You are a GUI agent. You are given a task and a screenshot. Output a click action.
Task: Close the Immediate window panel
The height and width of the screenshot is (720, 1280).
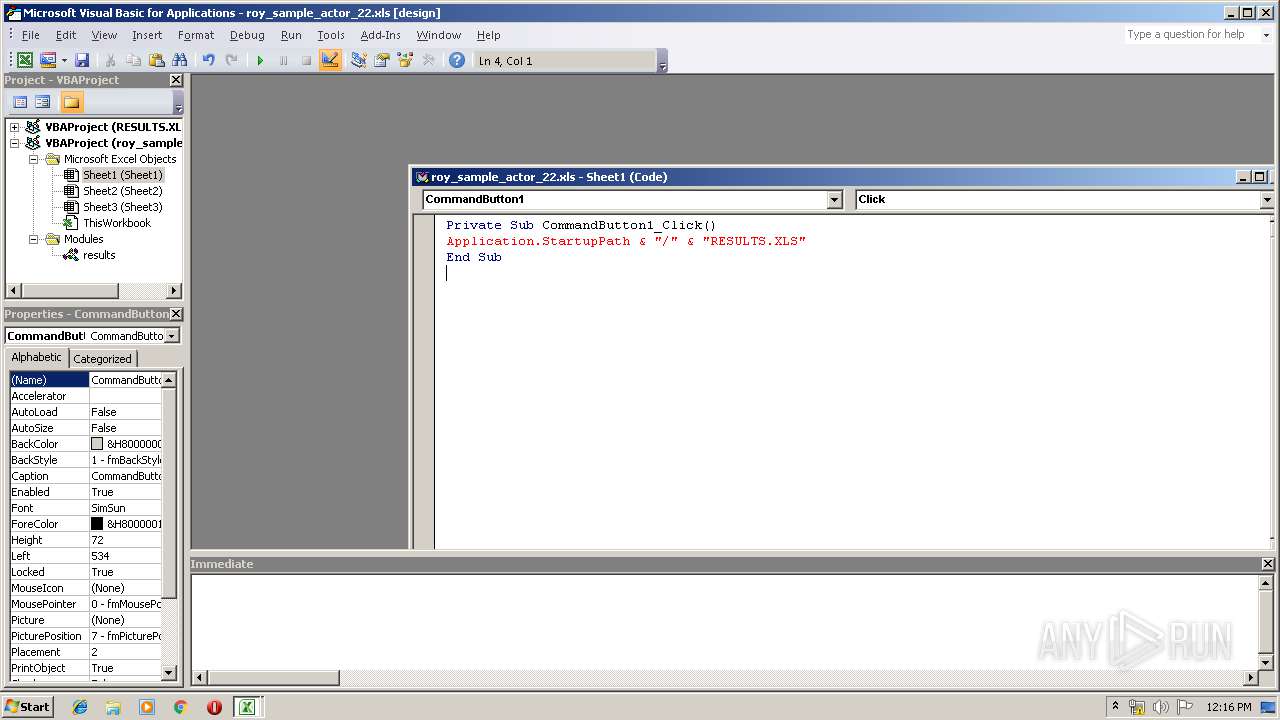(1268, 564)
